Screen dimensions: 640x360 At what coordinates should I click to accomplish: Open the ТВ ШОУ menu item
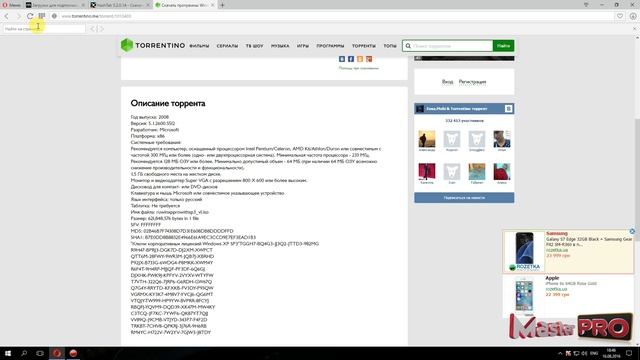tap(254, 46)
